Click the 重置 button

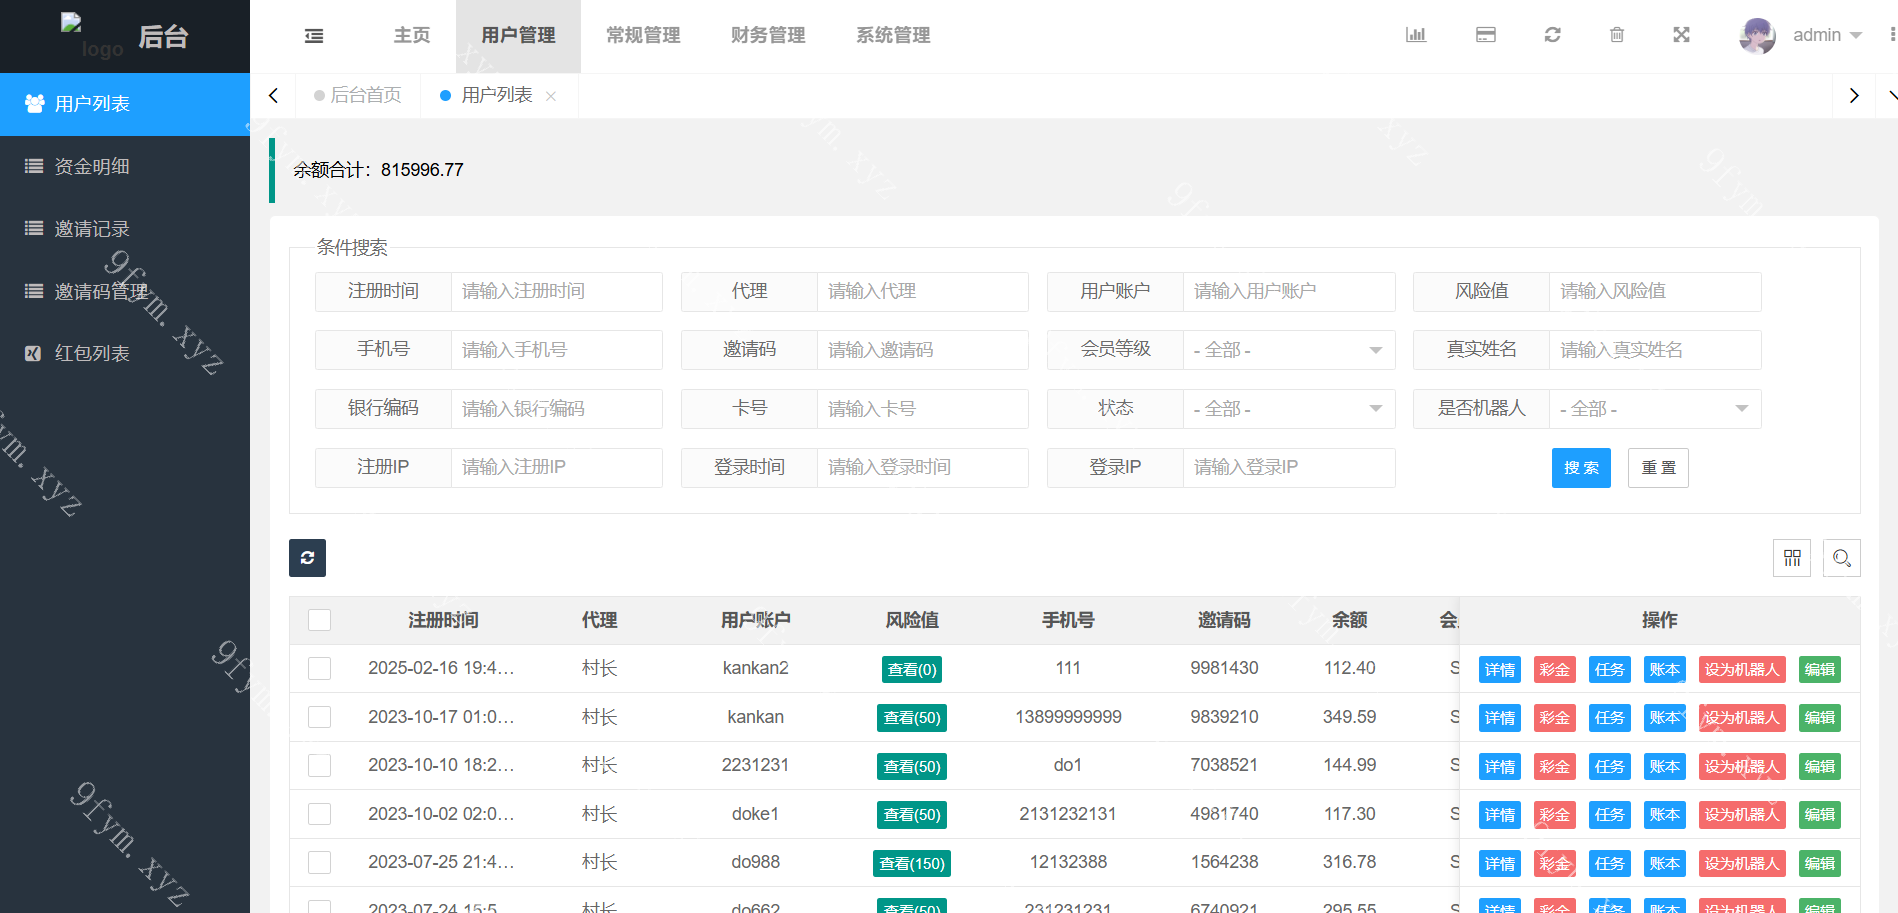[x=1659, y=468]
